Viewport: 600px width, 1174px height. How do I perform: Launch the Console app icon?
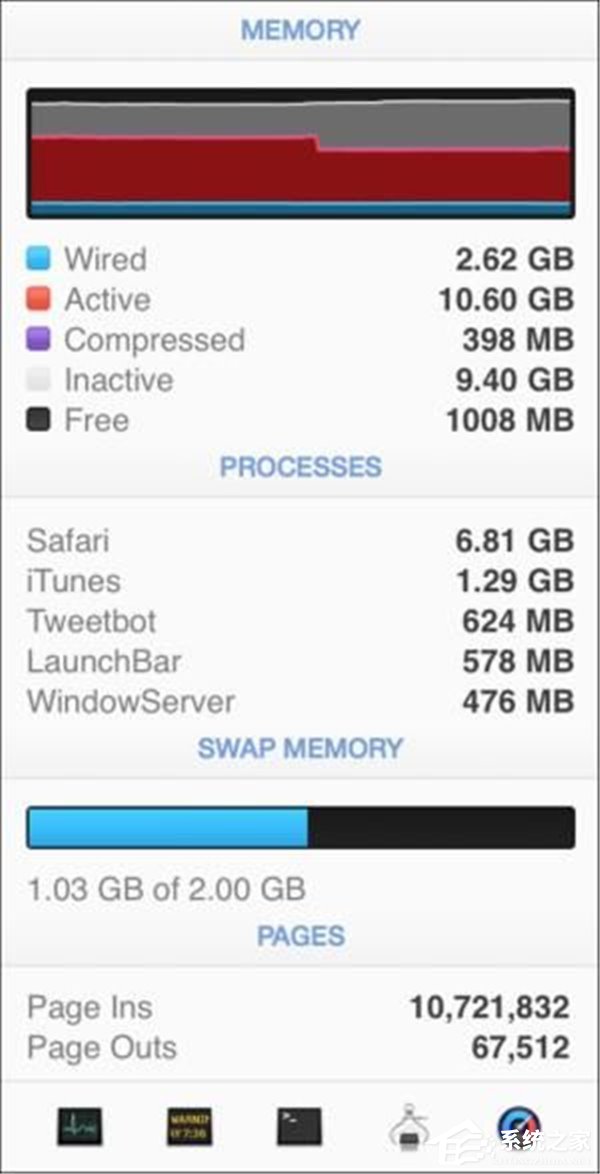(189, 1127)
